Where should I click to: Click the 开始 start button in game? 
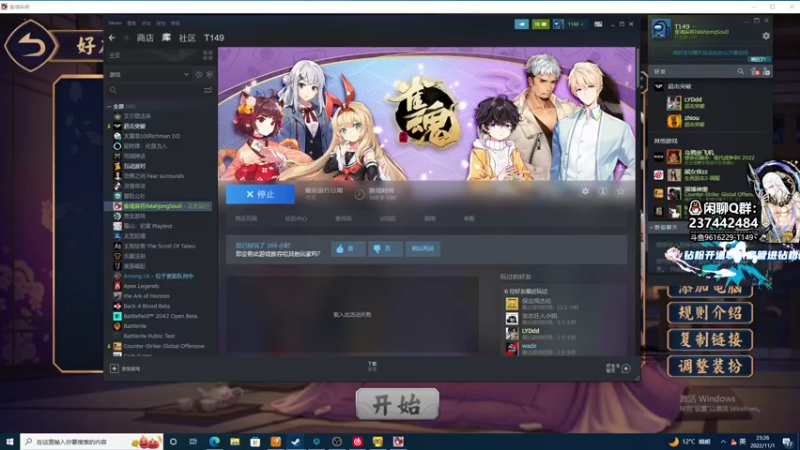[x=397, y=404]
